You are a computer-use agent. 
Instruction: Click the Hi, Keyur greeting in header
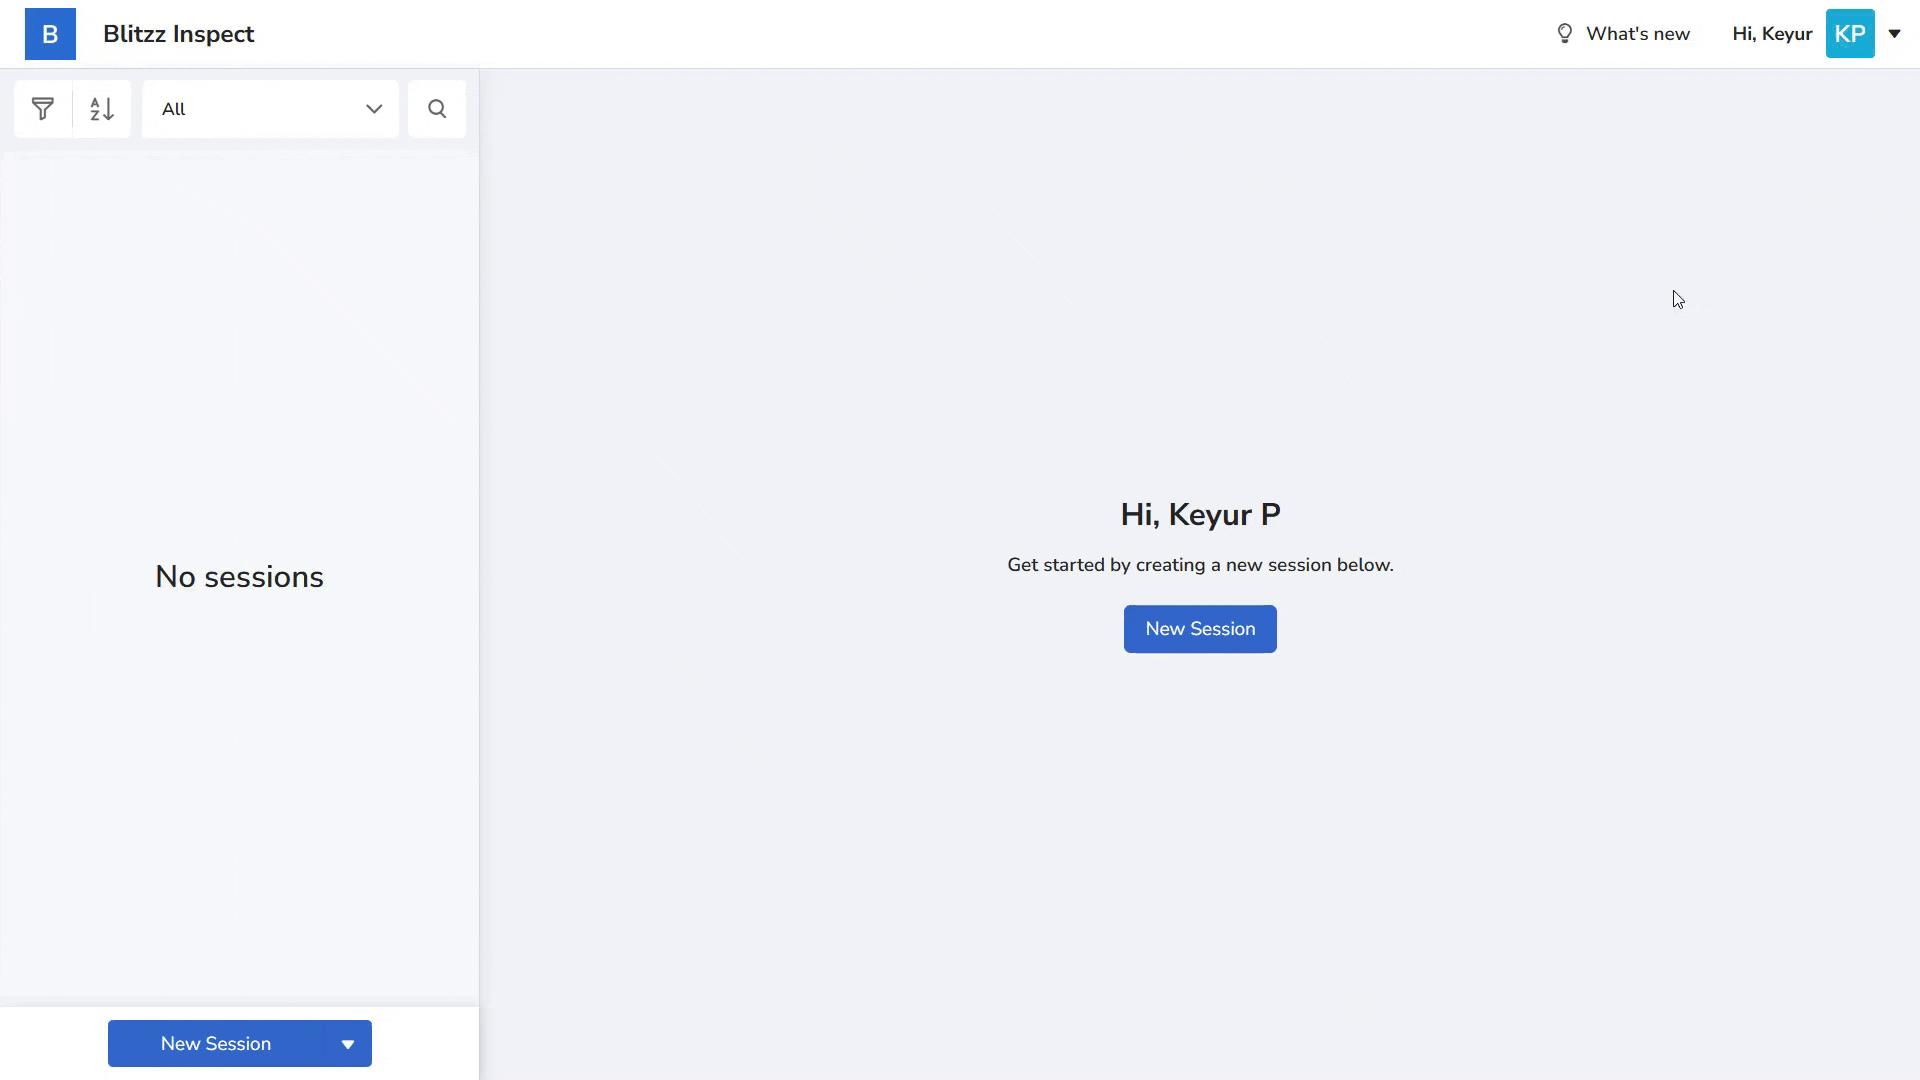[x=1771, y=34]
